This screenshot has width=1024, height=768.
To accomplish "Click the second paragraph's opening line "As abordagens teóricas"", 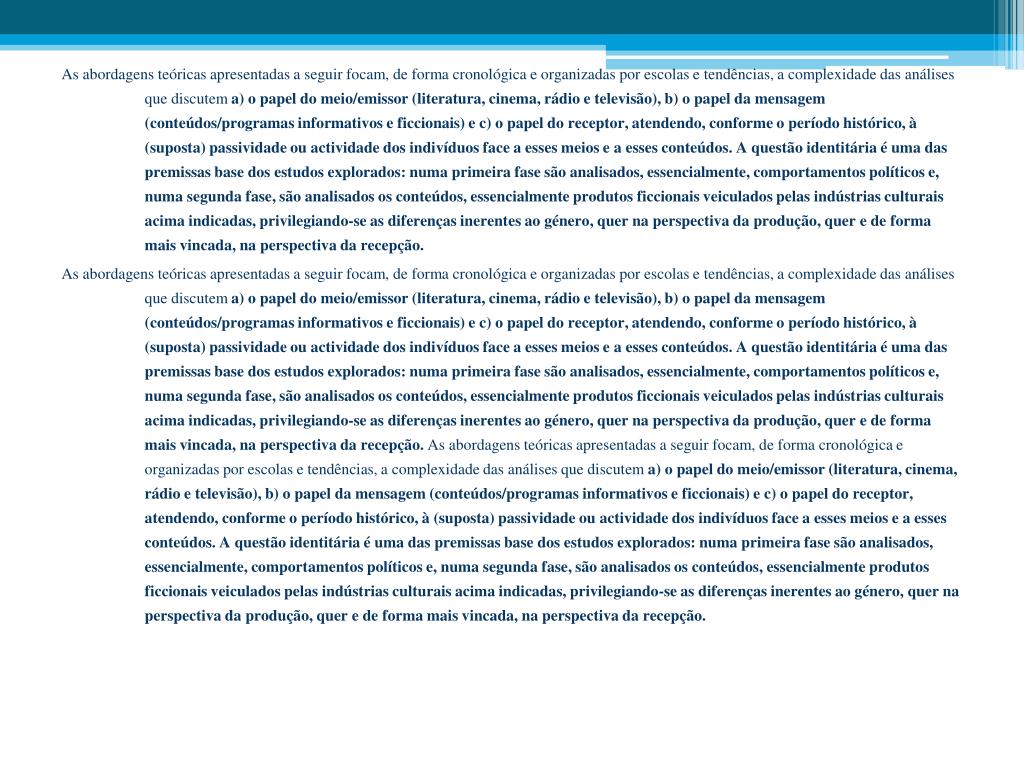I will tap(508, 274).
